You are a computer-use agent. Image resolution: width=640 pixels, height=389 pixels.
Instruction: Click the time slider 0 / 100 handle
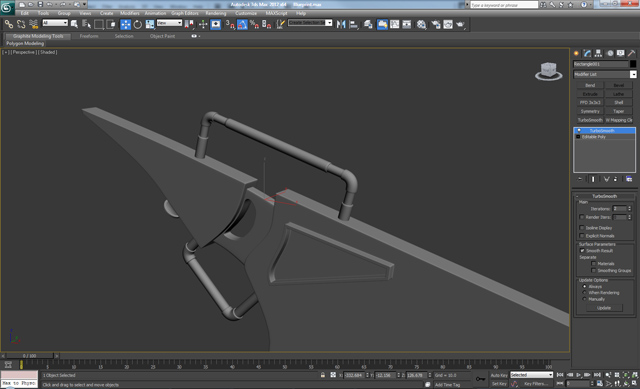(x=29, y=356)
